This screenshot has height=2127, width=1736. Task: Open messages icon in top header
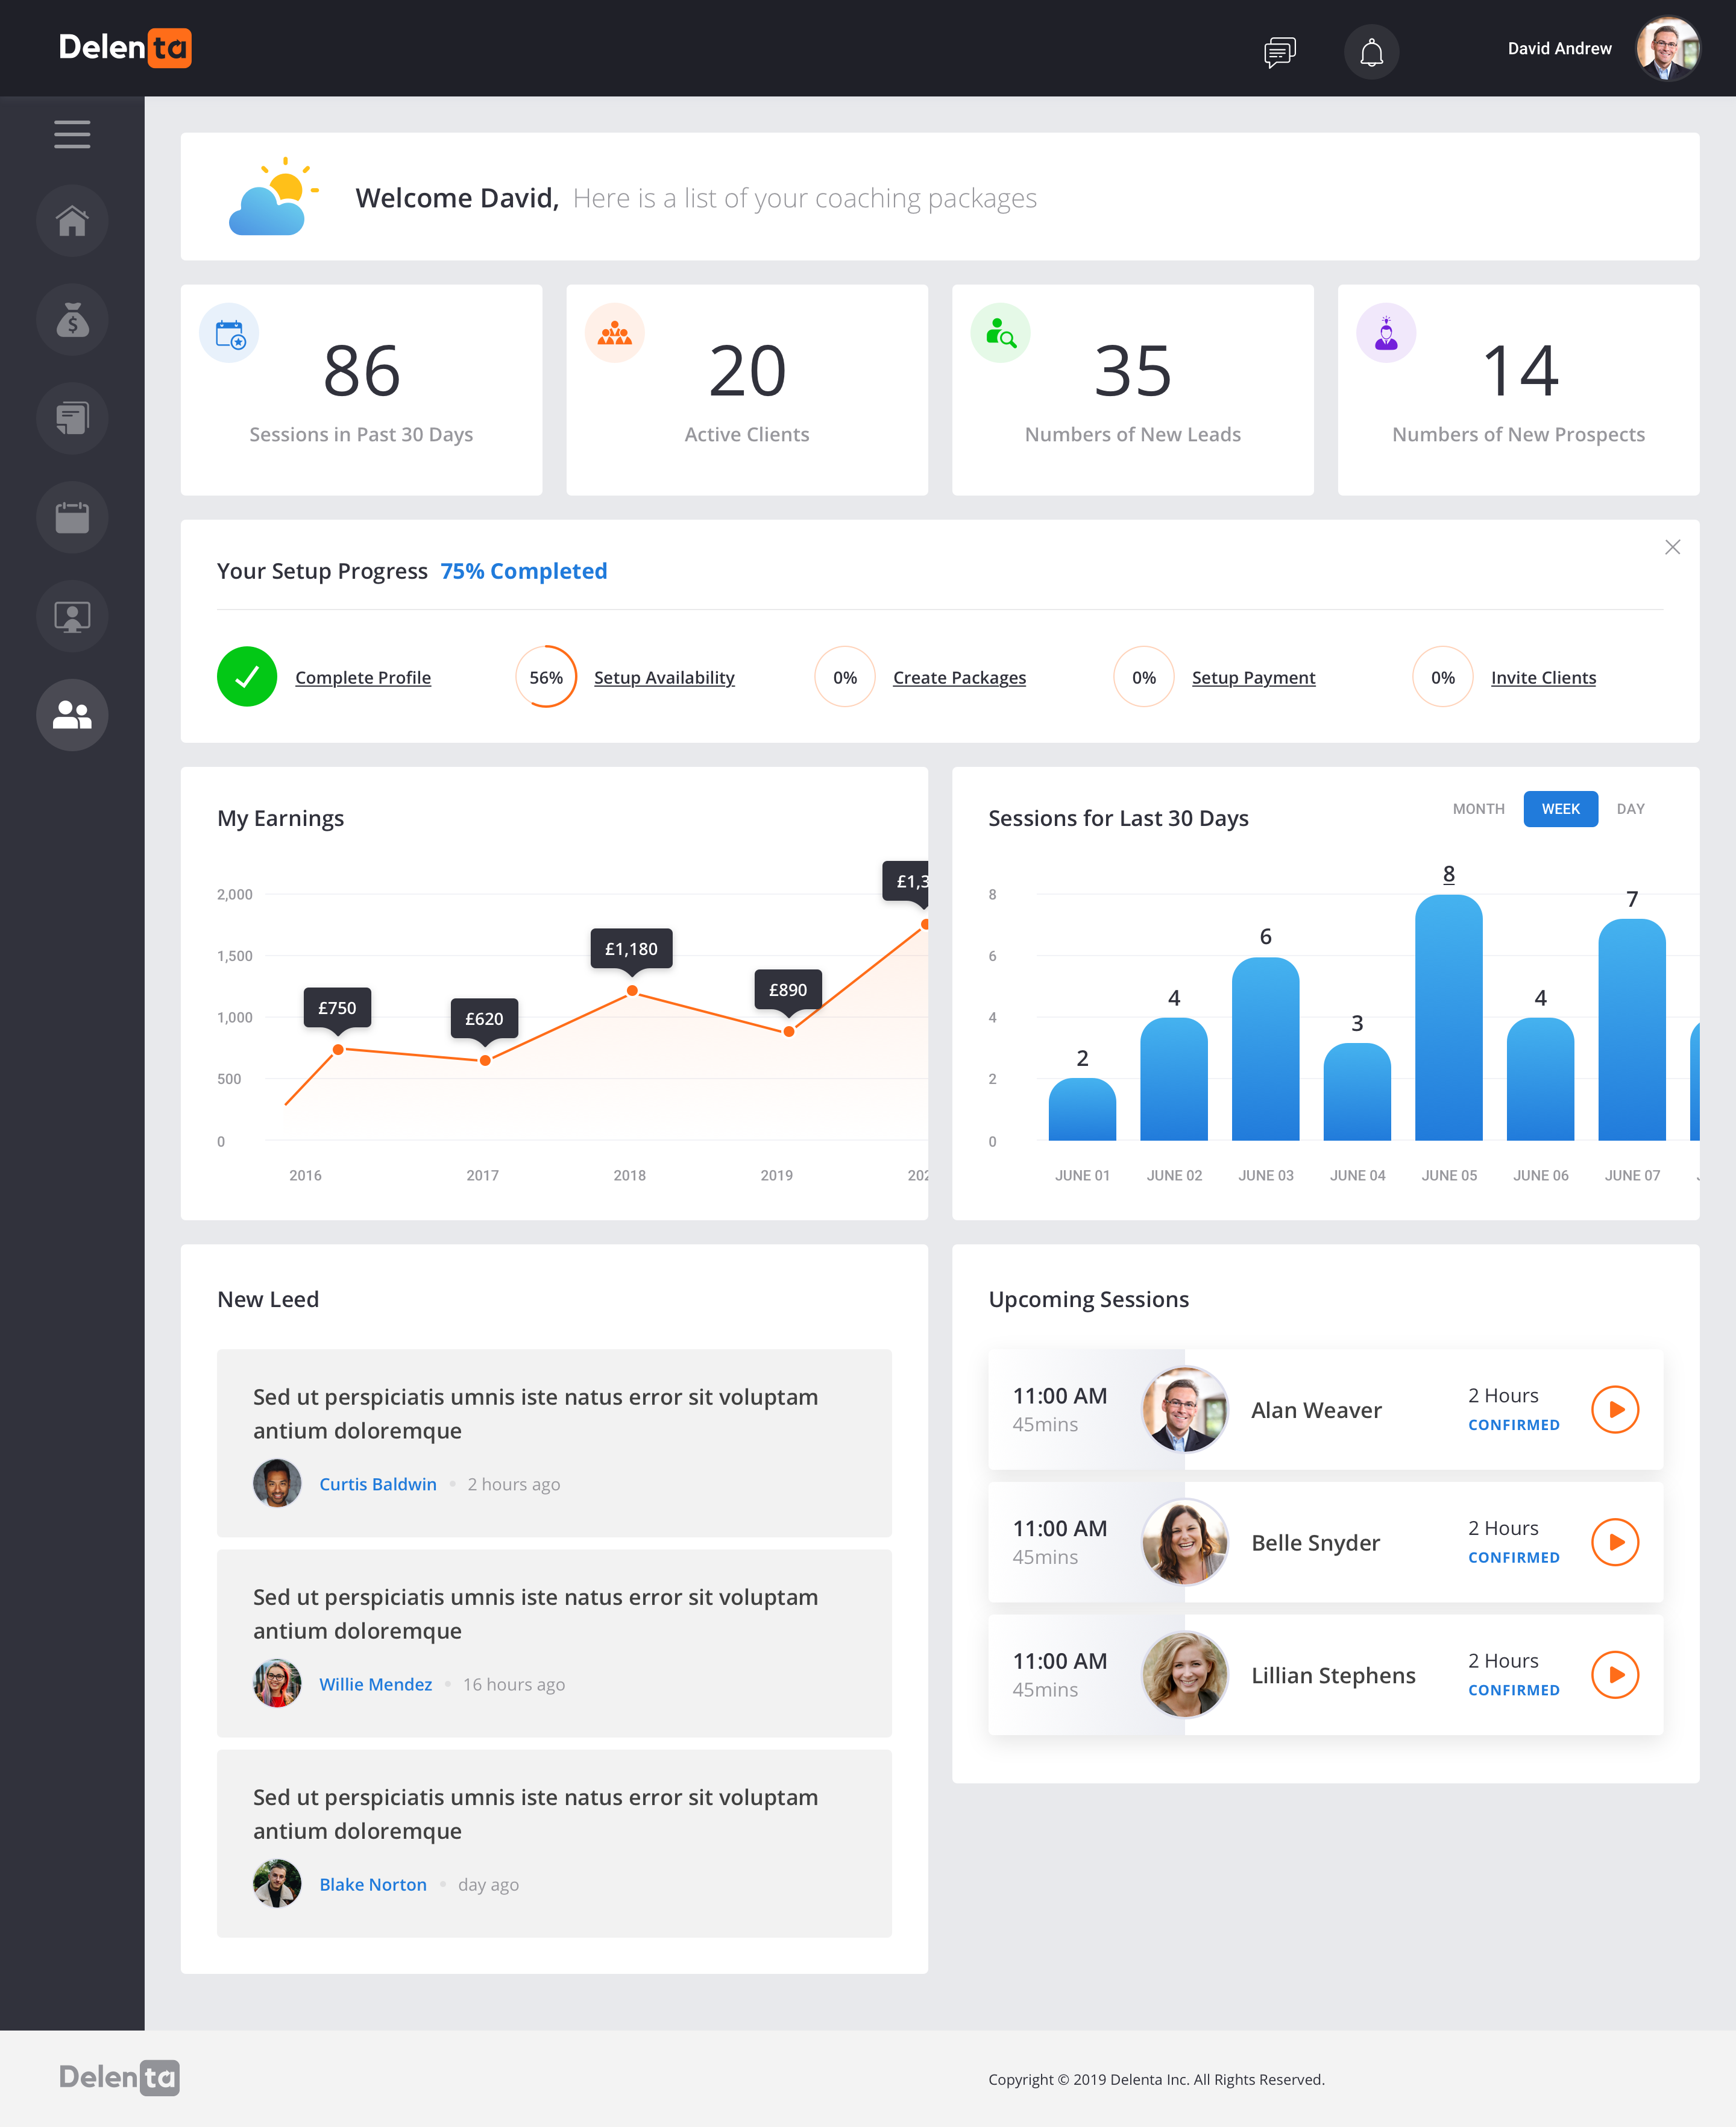tap(1279, 52)
